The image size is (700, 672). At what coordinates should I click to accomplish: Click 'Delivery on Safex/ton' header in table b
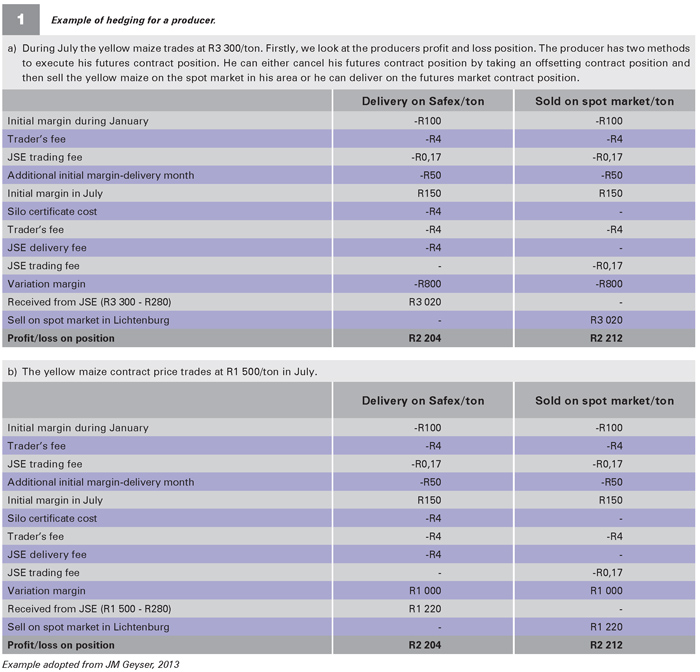coord(423,401)
